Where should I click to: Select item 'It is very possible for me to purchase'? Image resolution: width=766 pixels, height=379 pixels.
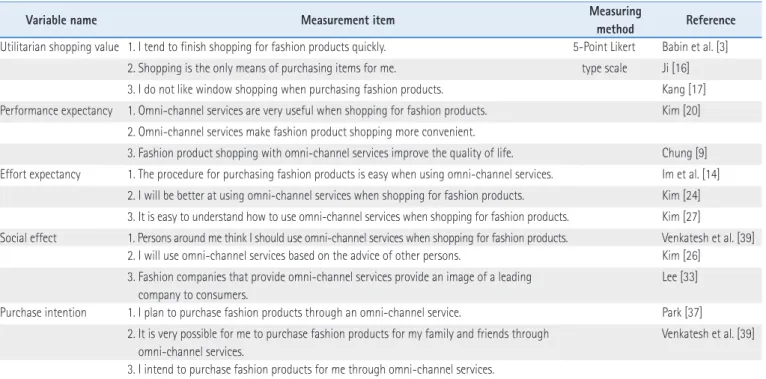[x=338, y=342]
